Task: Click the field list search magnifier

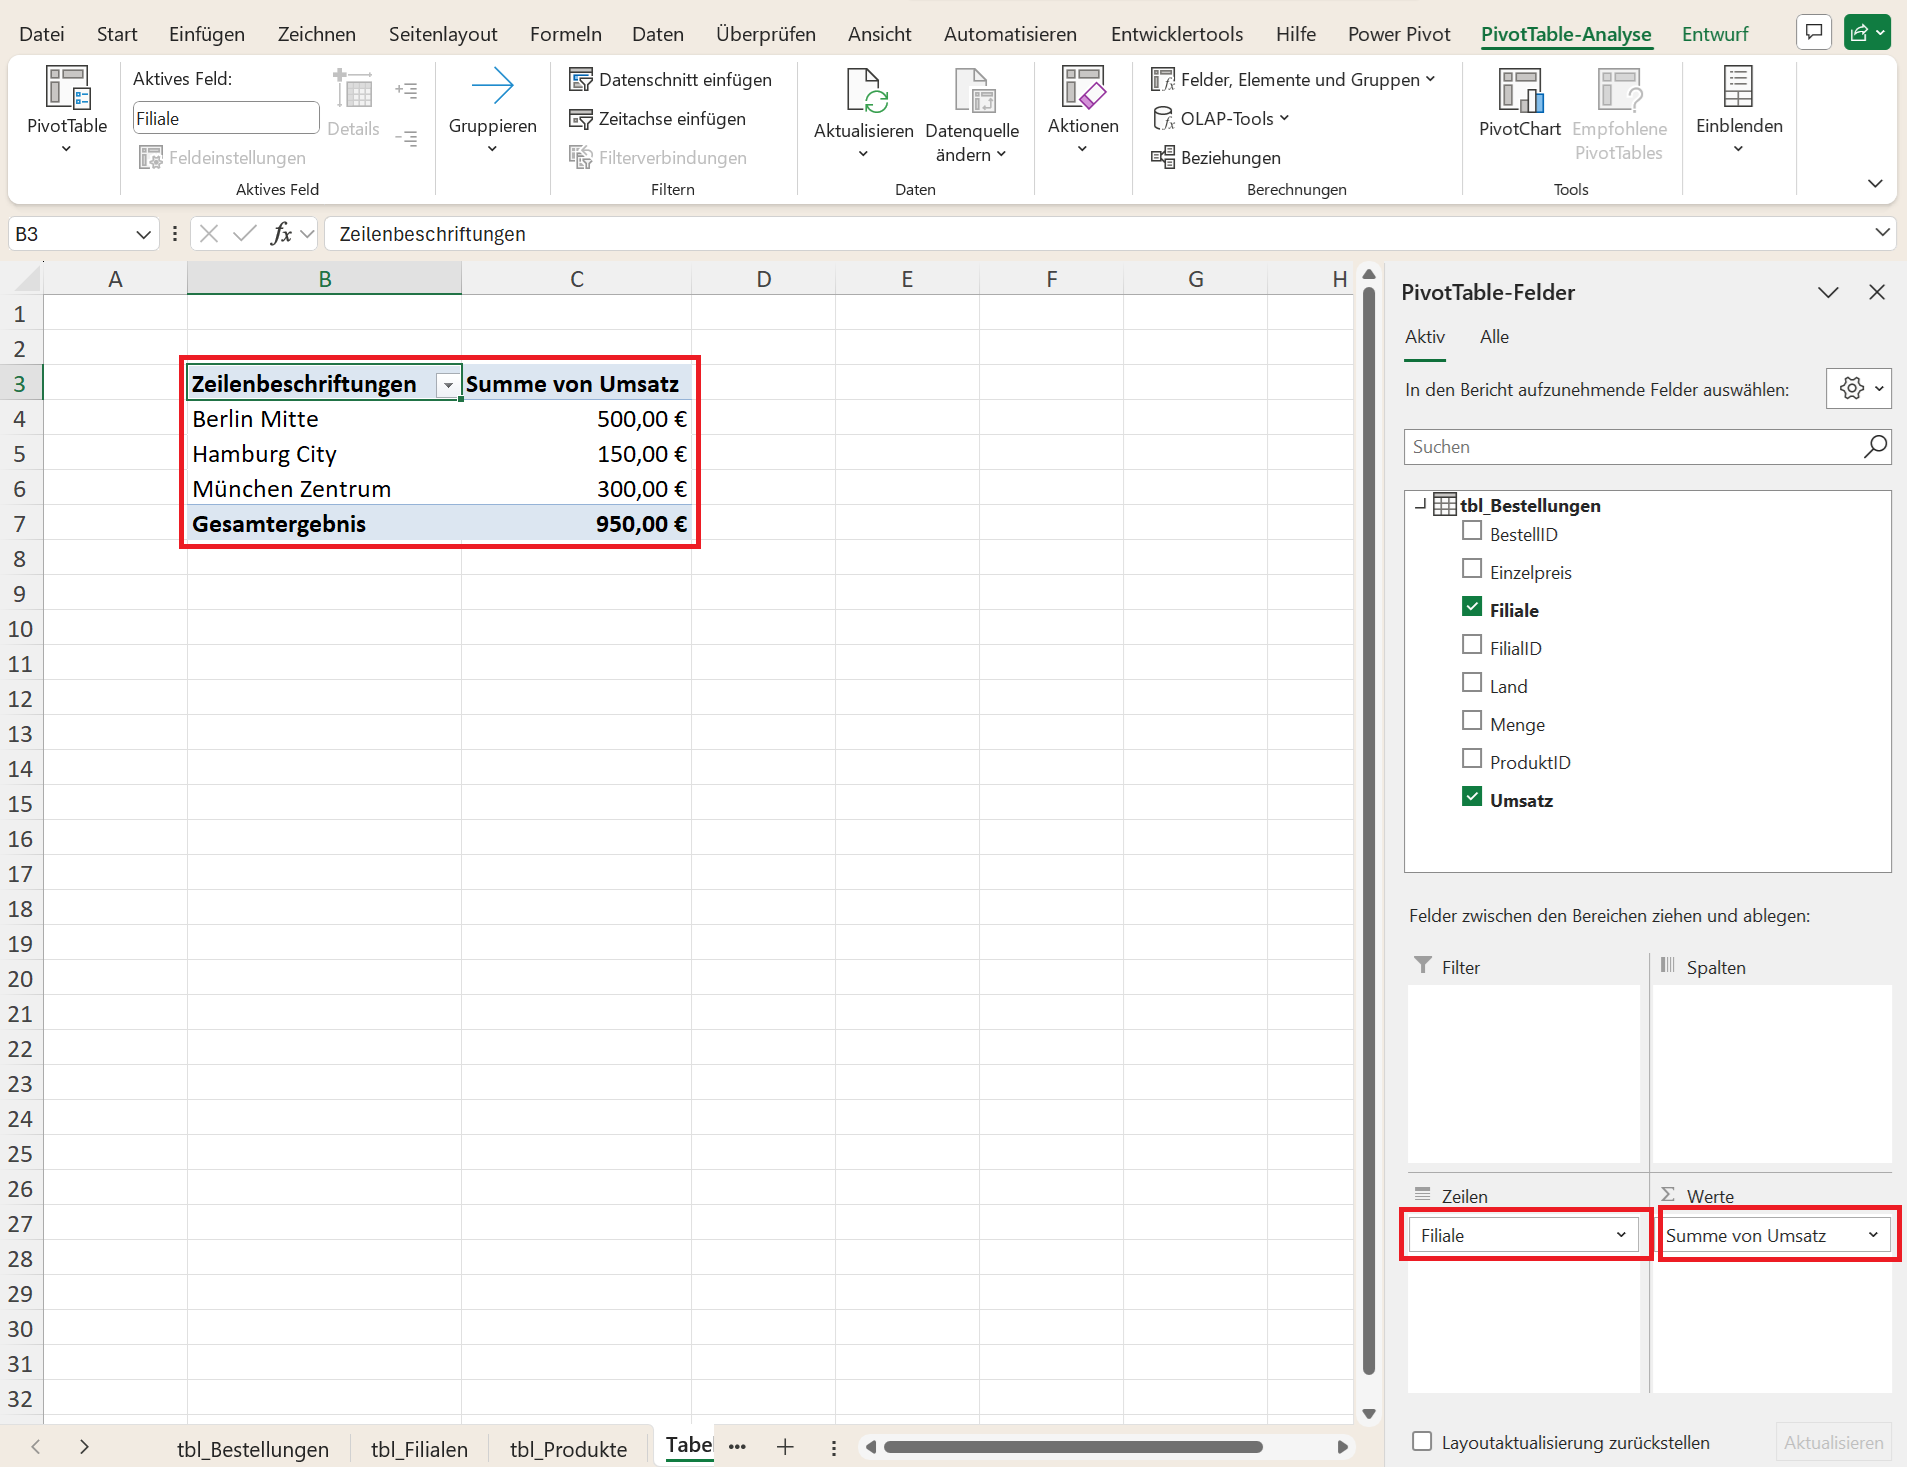Action: point(1874,447)
